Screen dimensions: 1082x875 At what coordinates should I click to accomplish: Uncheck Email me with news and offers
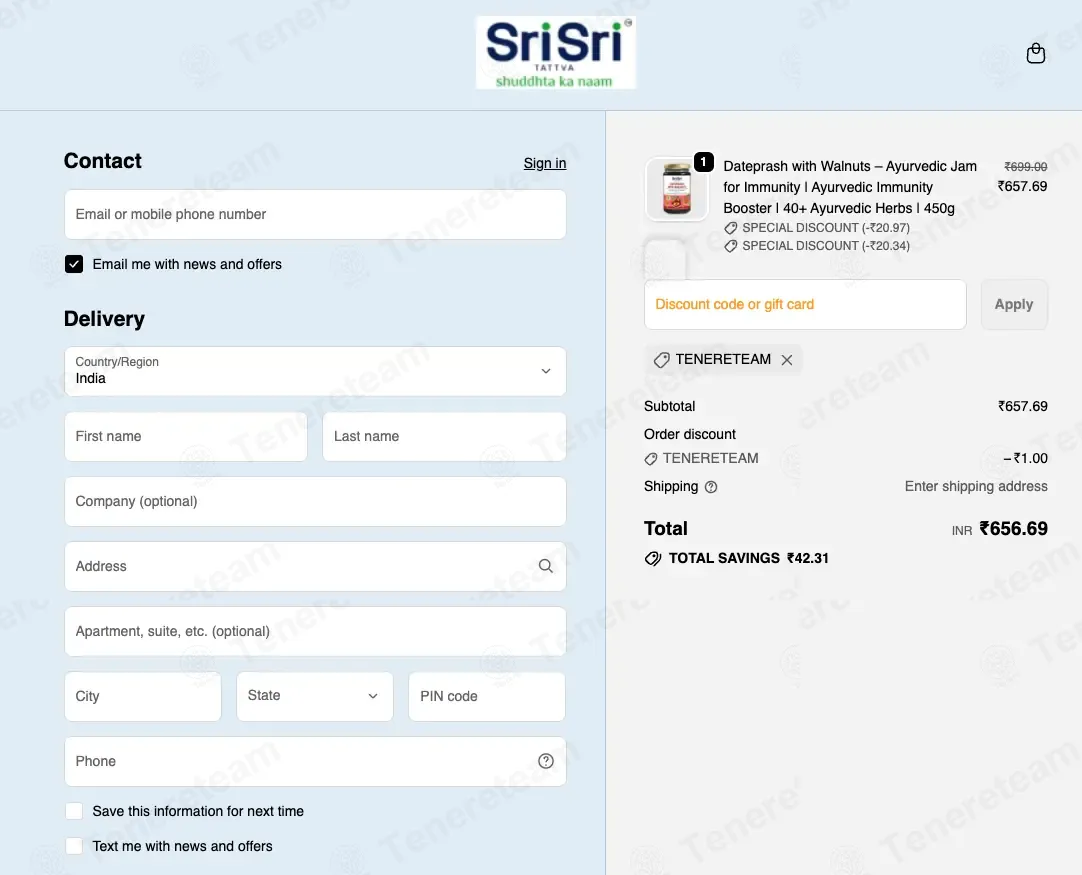coord(74,264)
